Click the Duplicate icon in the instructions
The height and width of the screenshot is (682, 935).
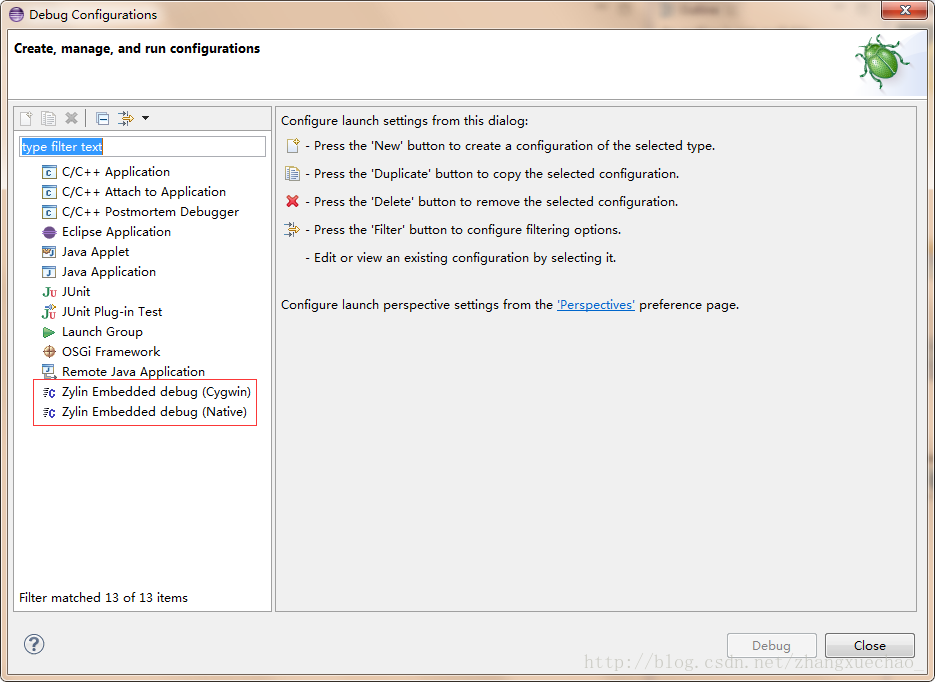coord(292,173)
